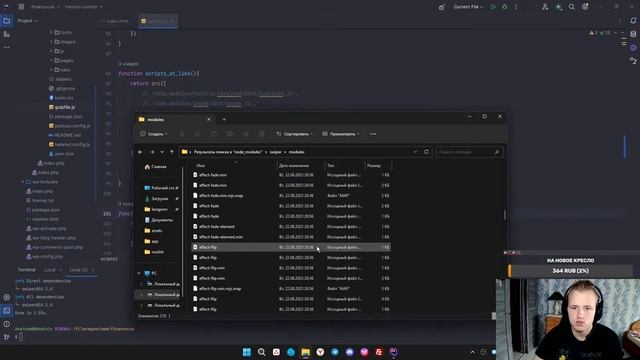
Task: Click the swiper breadcrumb in address bar
Action: point(276,152)
